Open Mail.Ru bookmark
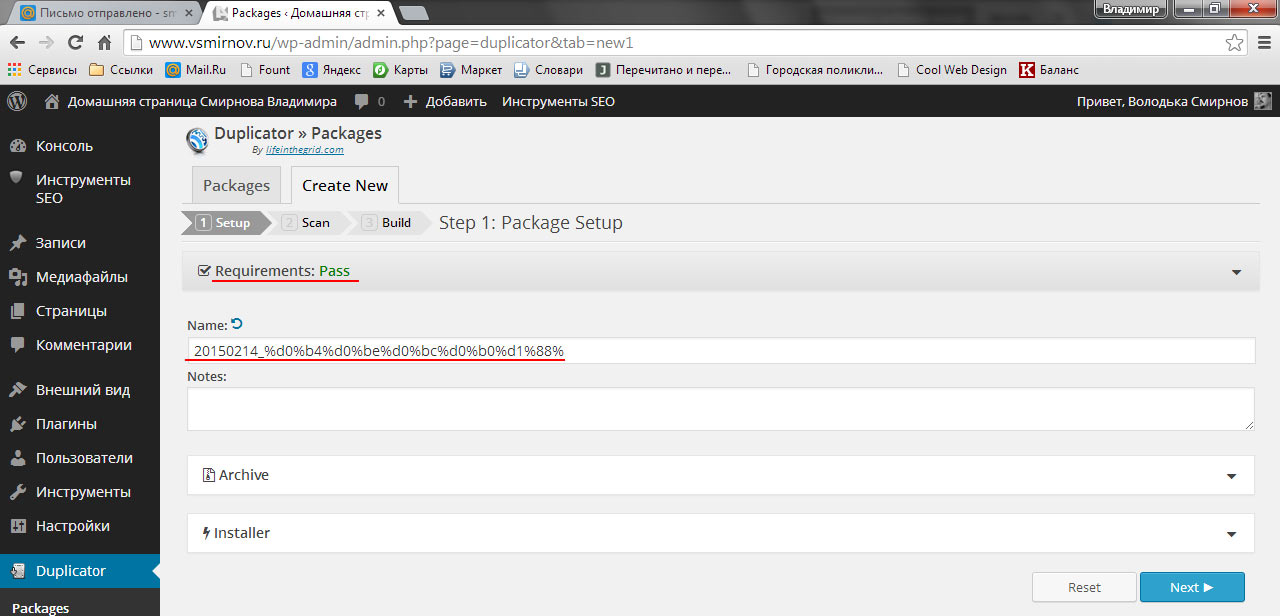This screenshot has height=616, width=1280. [x=196, y=70]
